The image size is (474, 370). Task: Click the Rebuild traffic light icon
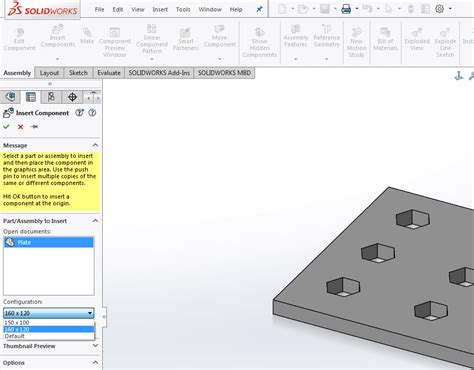tap(411, 9)
